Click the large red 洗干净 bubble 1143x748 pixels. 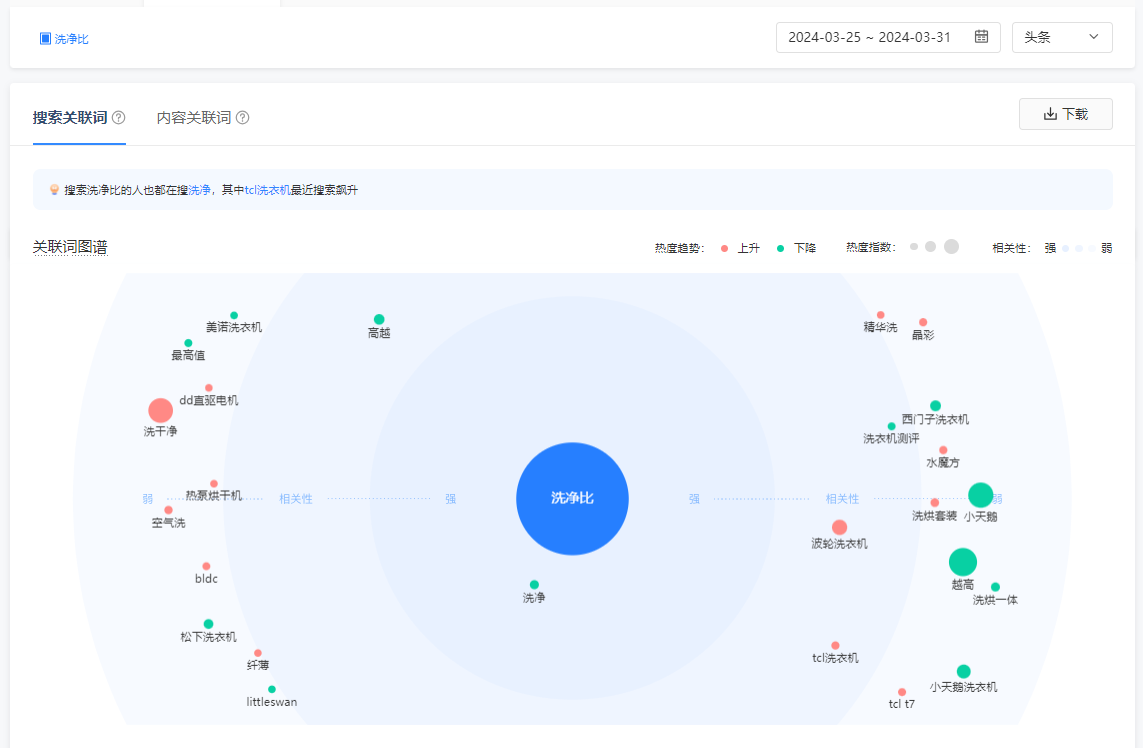click(x=160, y=410)
